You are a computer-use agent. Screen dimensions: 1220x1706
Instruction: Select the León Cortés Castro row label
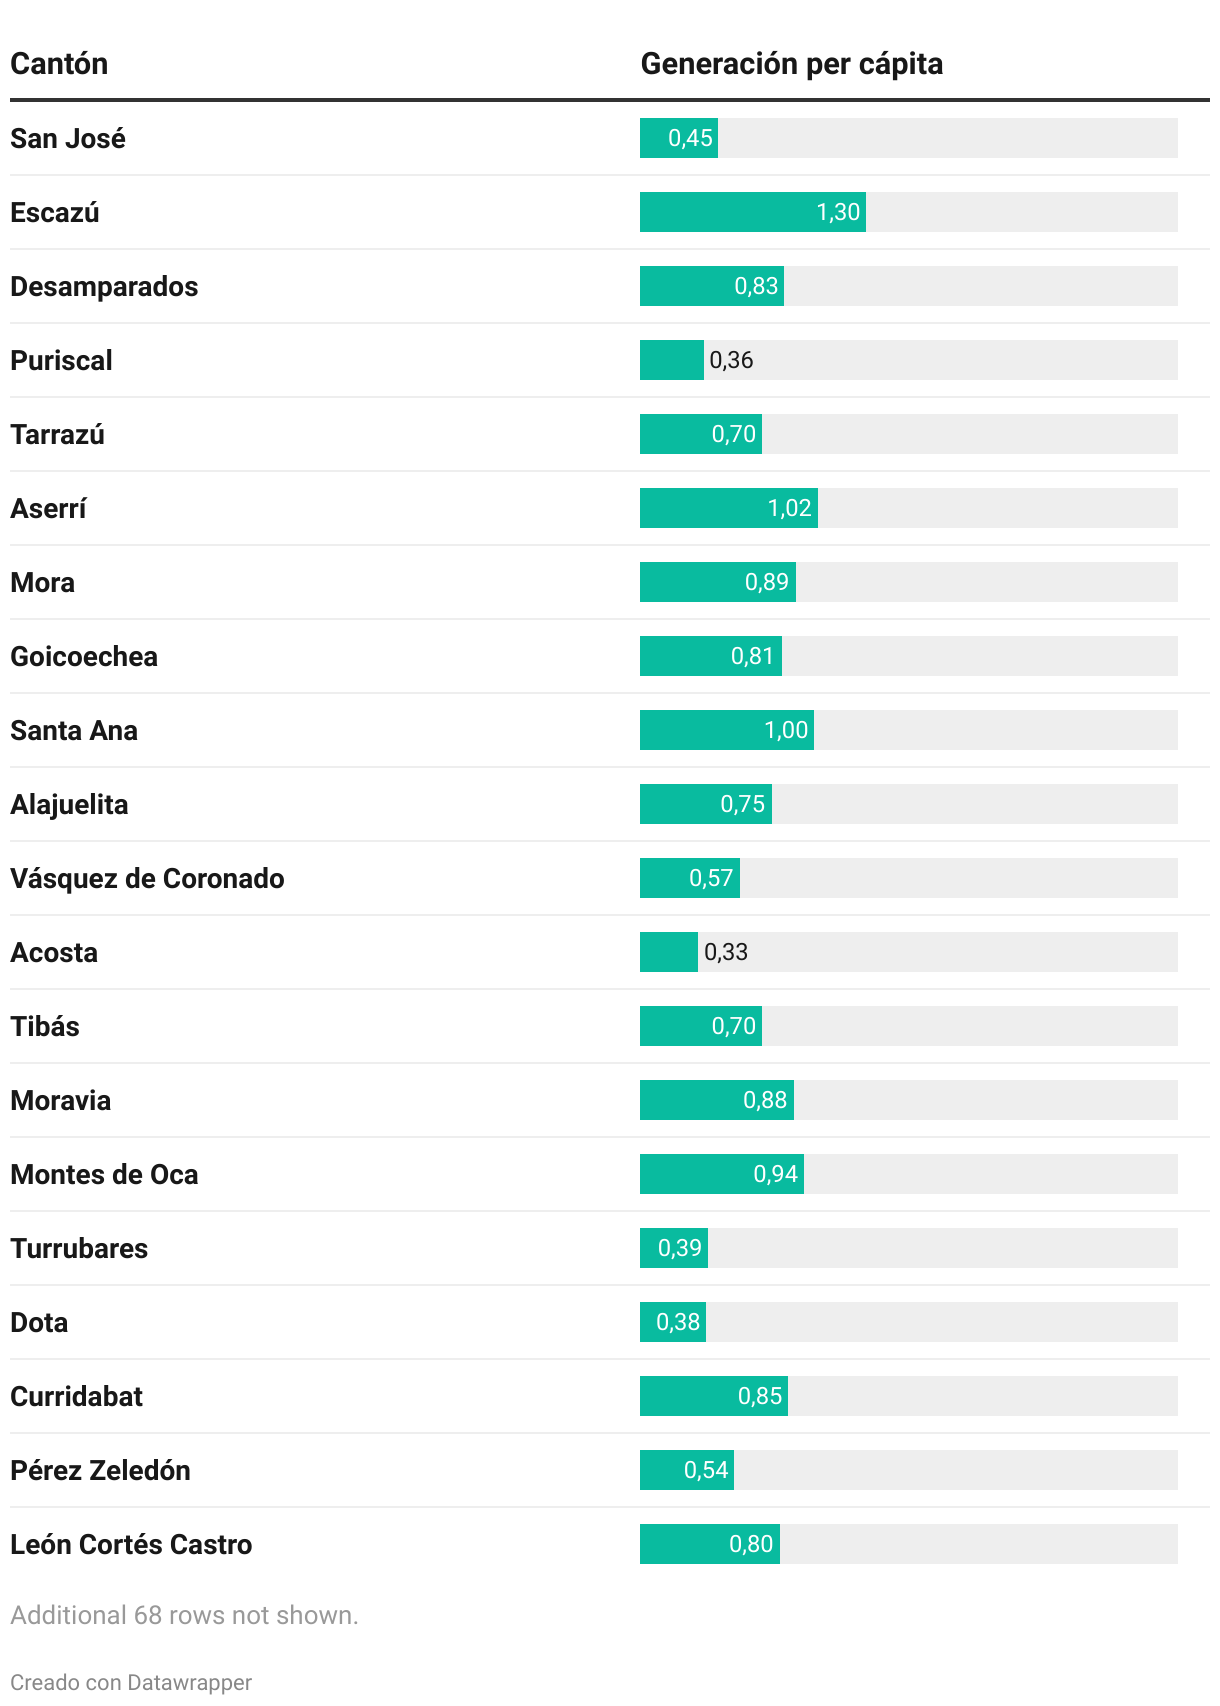131,1544
